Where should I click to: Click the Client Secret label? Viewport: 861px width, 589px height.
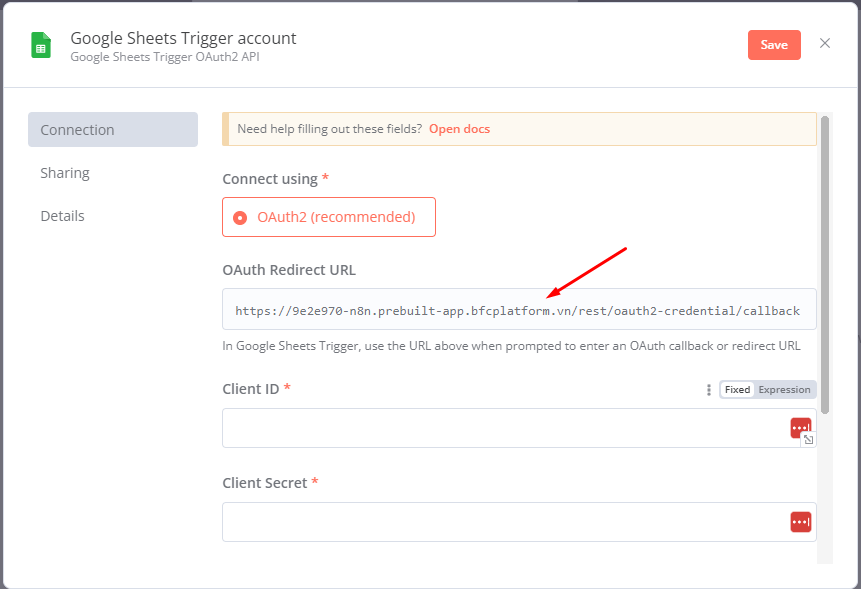[265, 483]
